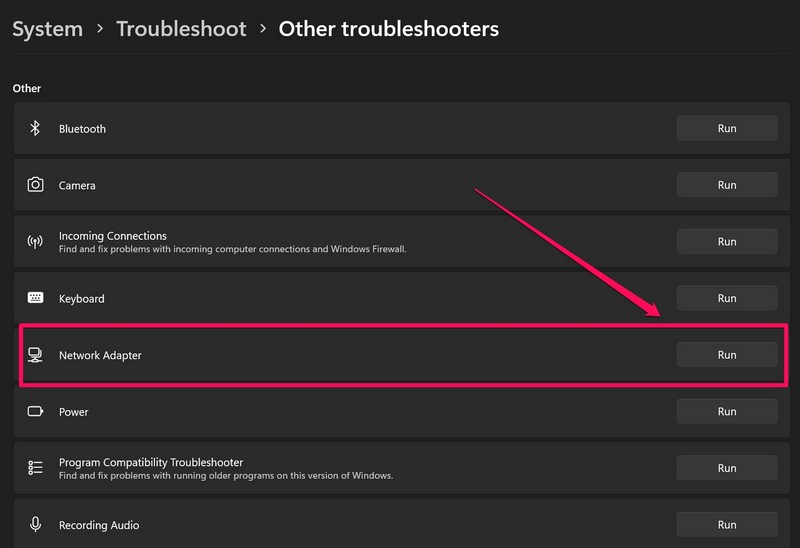Run the Camera troubleshooter

[726, 185]
